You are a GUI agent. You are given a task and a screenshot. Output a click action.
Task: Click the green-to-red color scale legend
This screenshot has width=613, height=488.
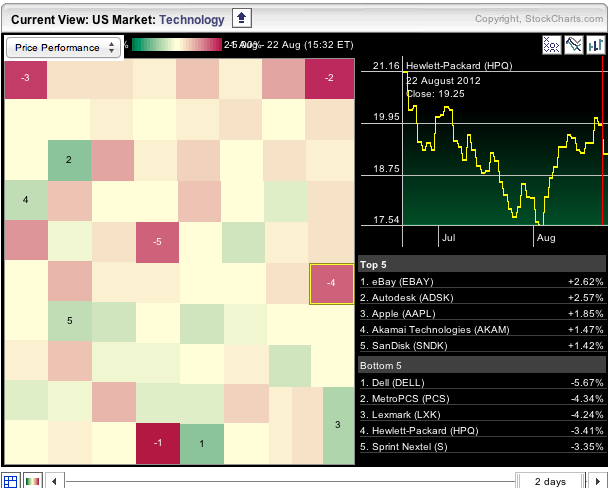tap(177, 45)
